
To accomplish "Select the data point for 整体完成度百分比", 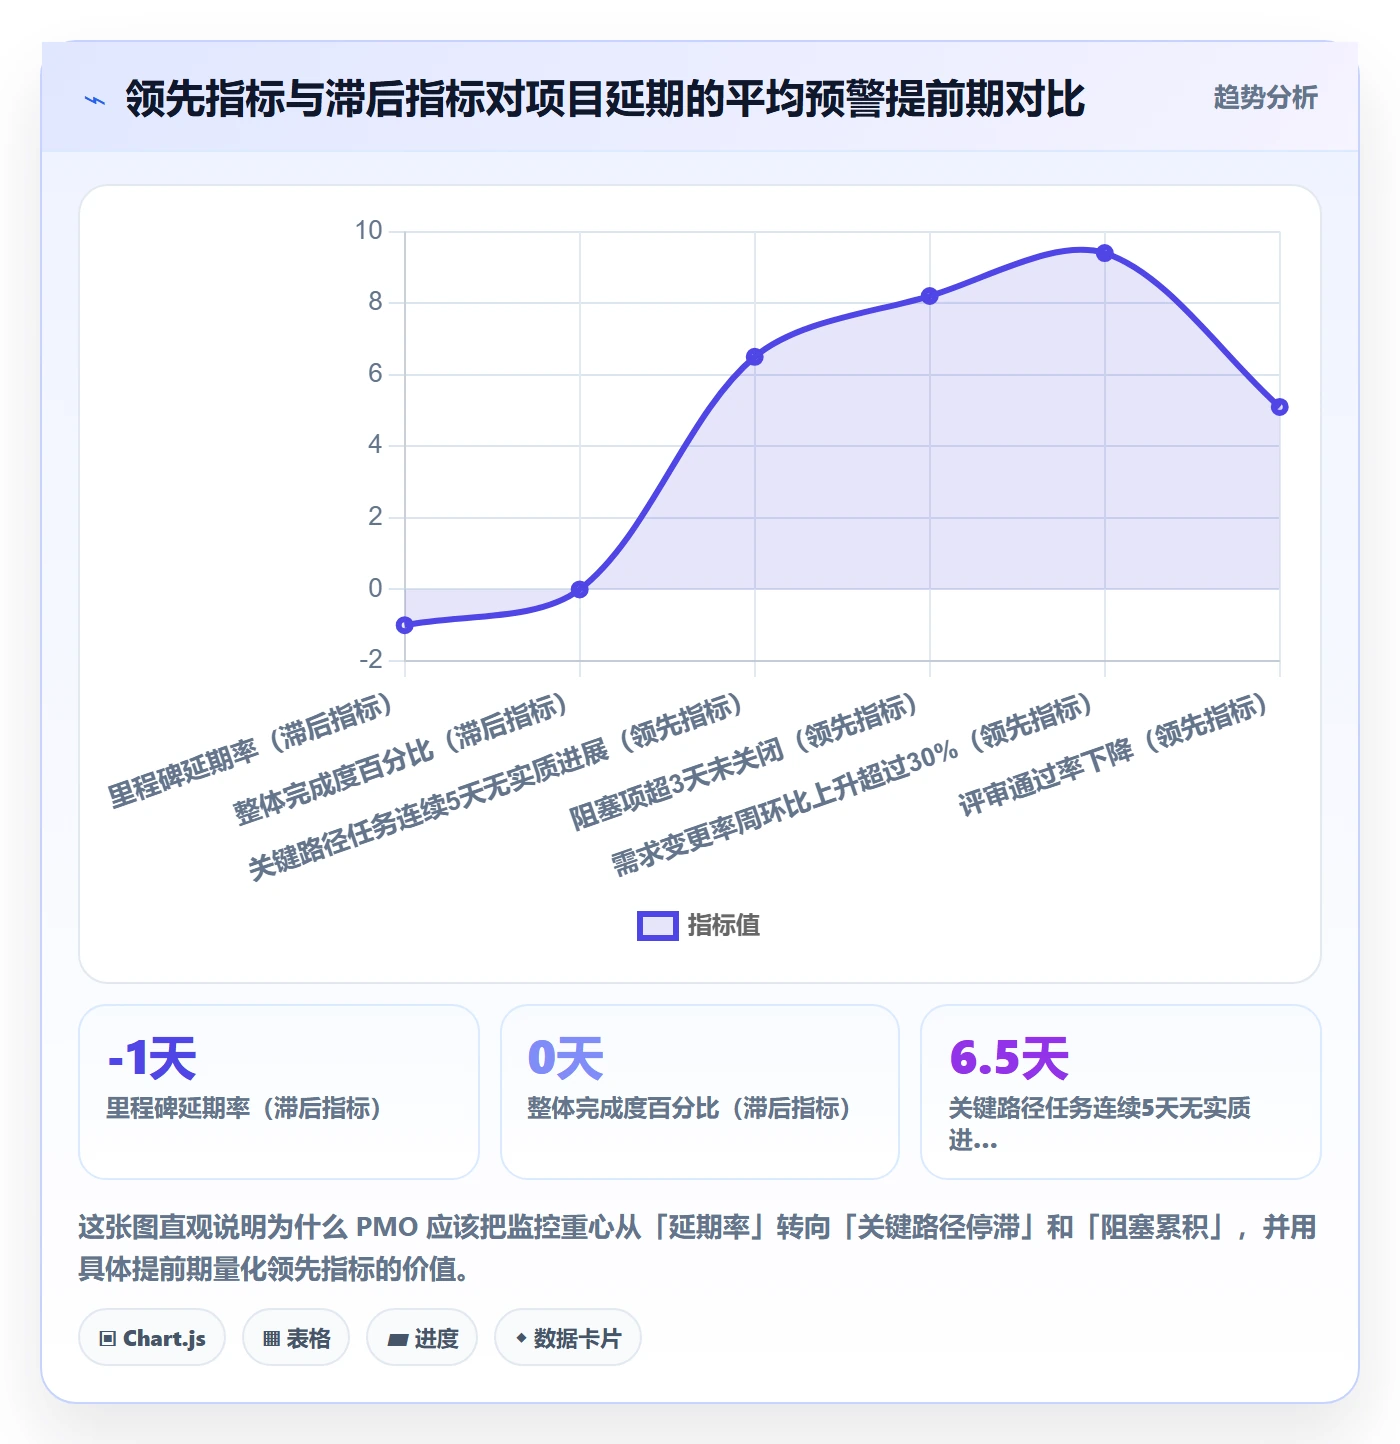I will tap(580, 589).
